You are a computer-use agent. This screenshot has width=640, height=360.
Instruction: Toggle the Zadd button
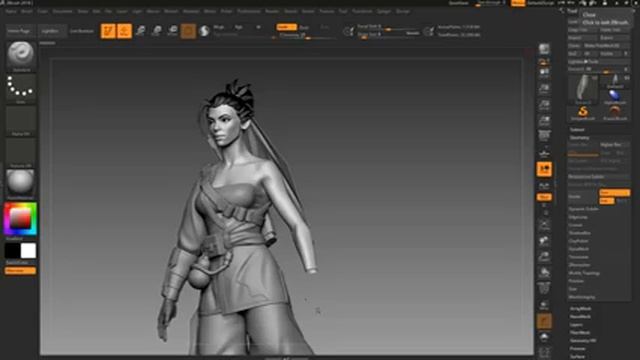click(287, 27)
